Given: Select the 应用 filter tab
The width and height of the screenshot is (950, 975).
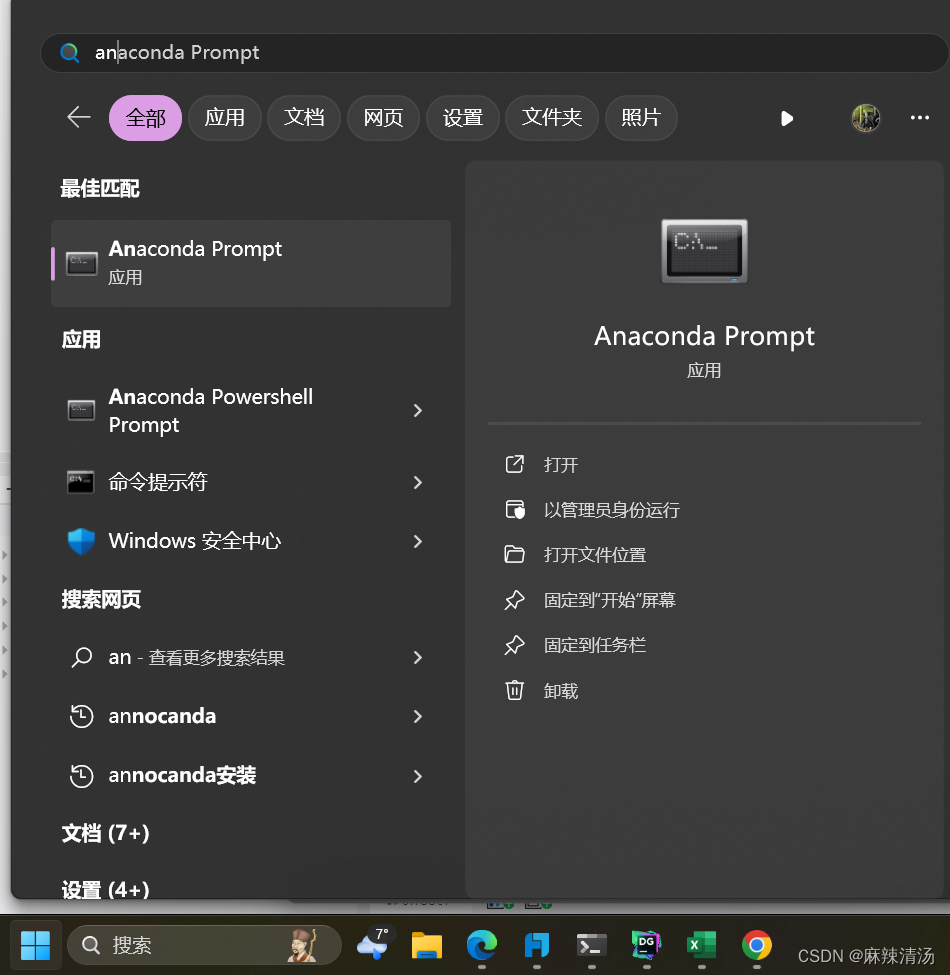Looking at the screenshot, I should coord(224,118).
